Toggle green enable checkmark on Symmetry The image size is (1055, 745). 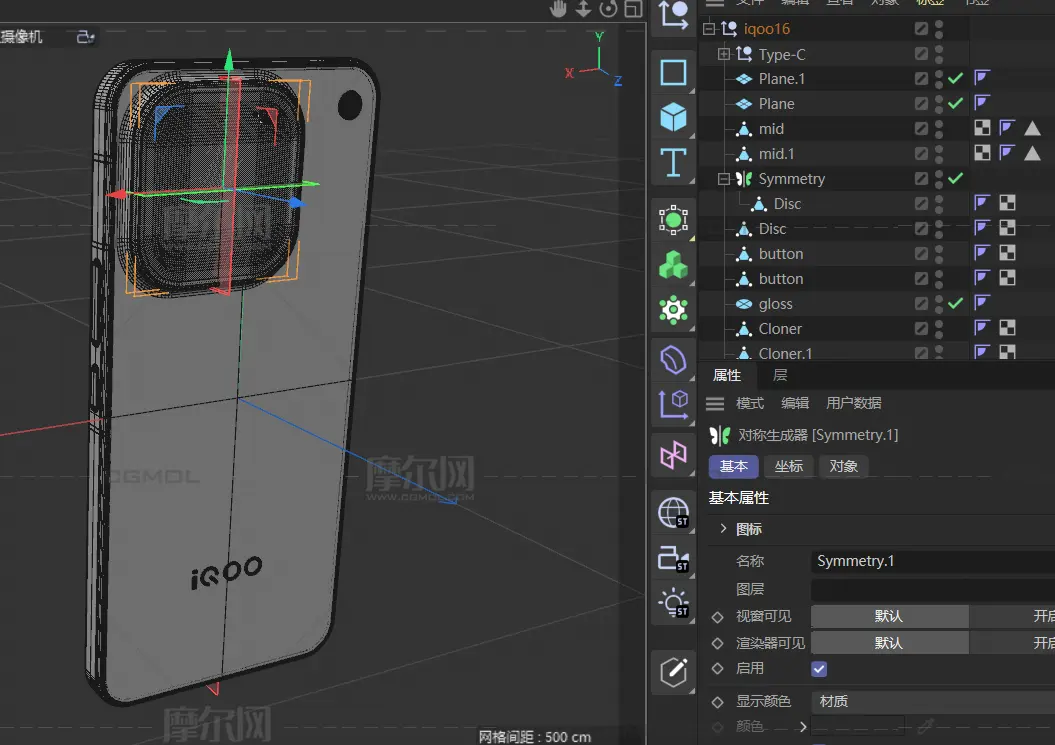[x=955, y=178]
